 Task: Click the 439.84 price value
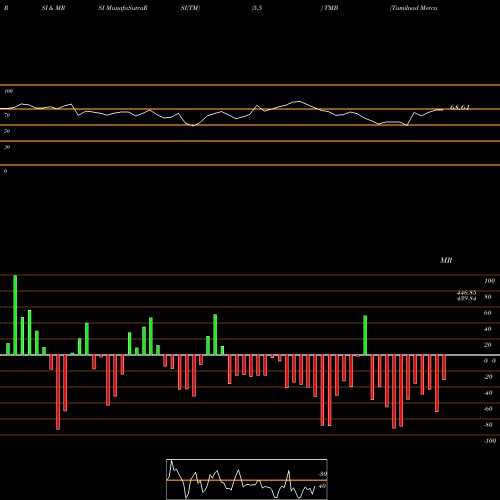pos(466,298)
